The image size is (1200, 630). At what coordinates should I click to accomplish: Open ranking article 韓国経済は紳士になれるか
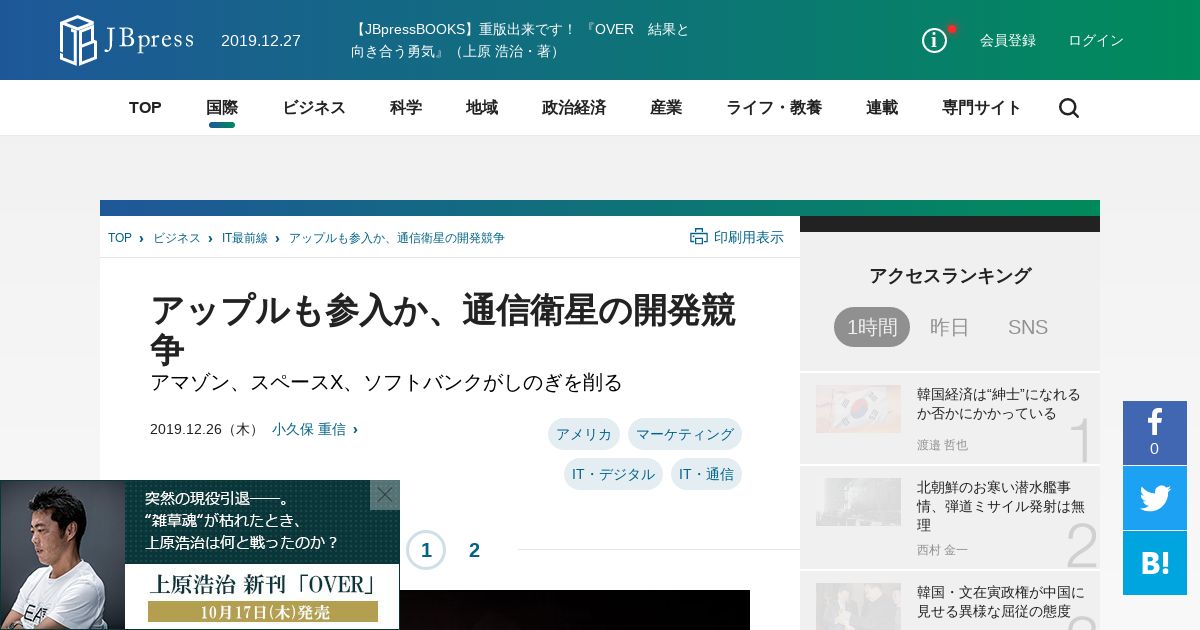coord(999,404)
